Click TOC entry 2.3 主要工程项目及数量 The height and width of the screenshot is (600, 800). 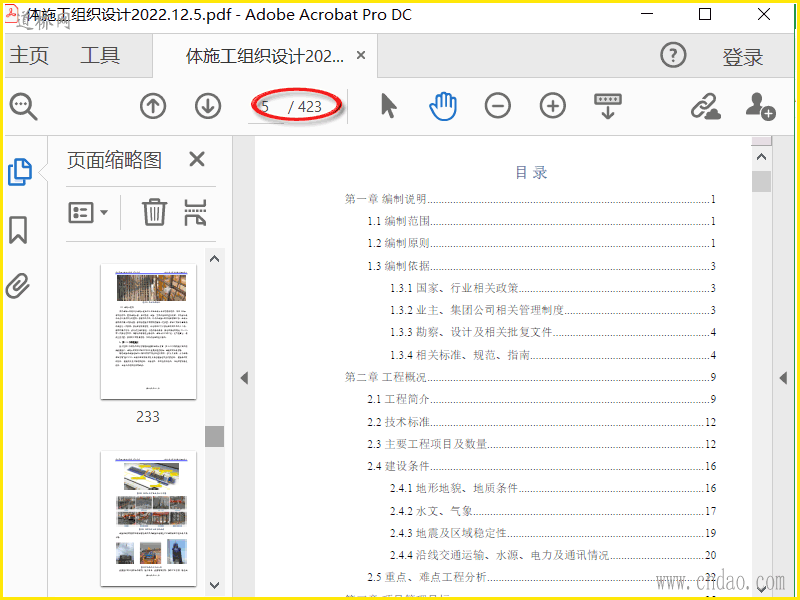541,444
